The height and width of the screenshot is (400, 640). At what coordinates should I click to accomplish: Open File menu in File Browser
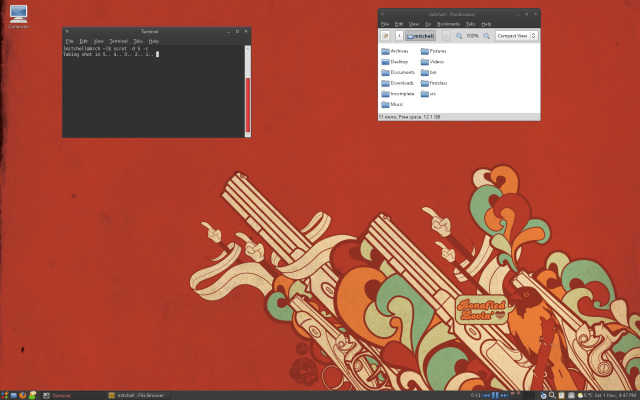384,24
